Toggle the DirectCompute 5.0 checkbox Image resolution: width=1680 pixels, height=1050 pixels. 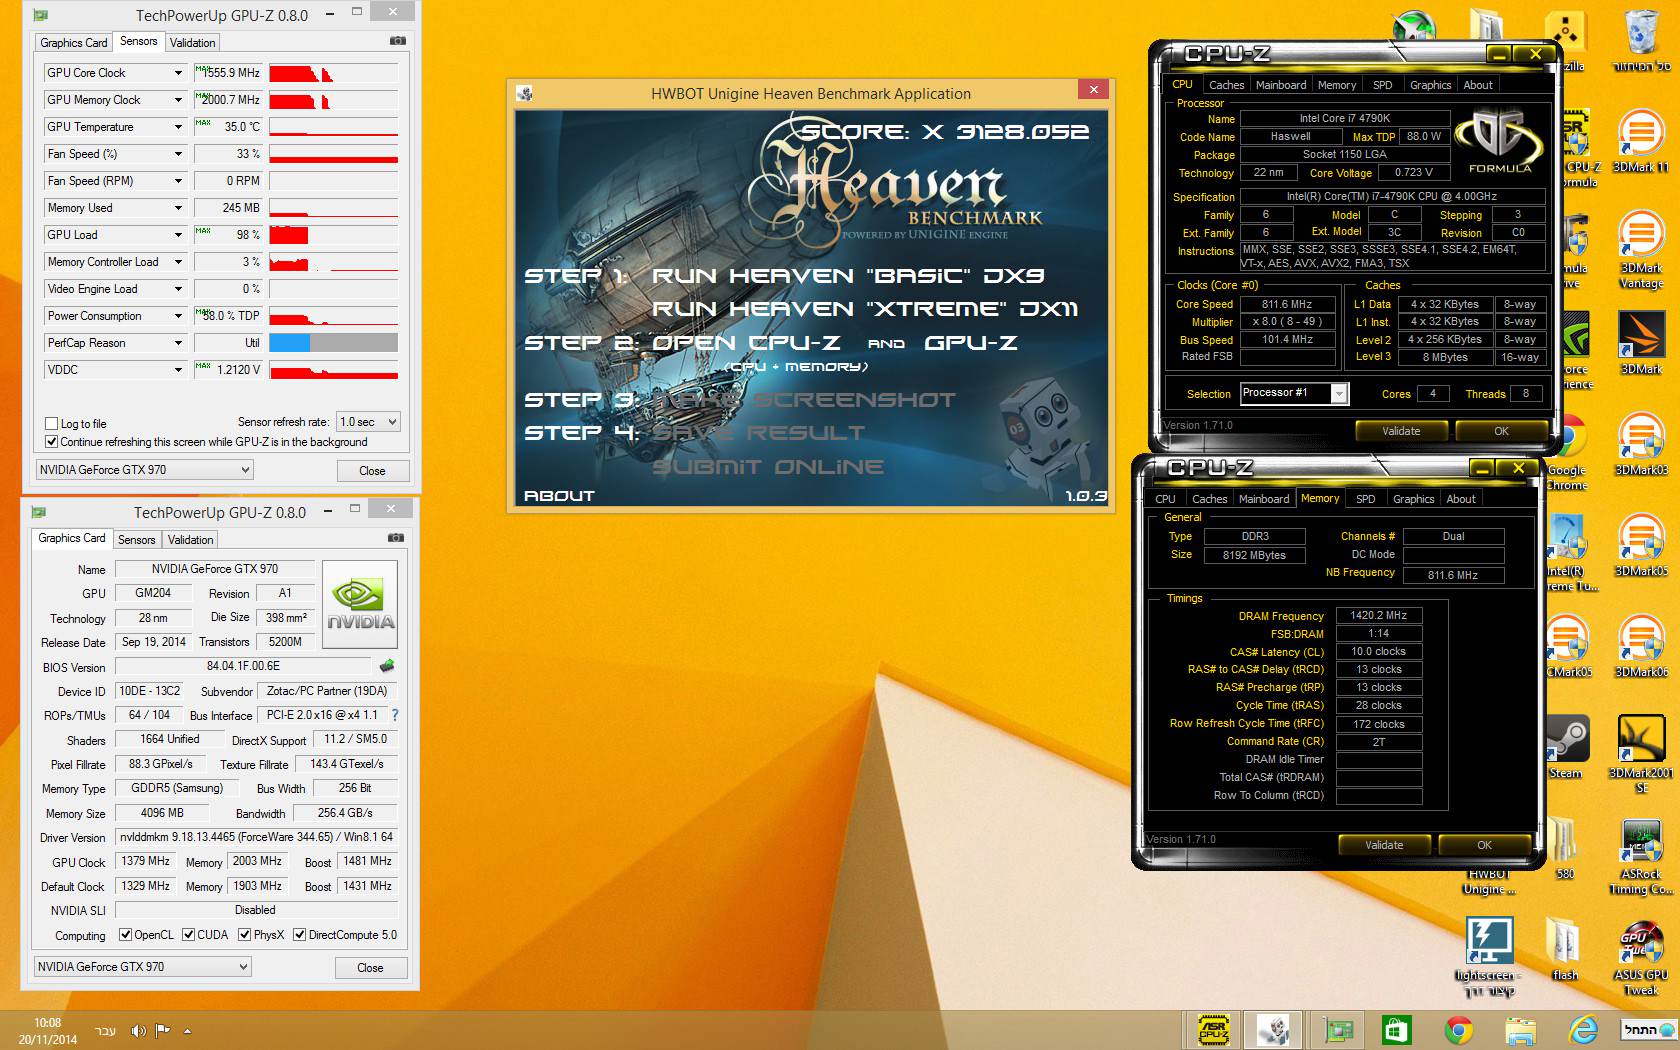pyautogui.click(x=299, y=935)
